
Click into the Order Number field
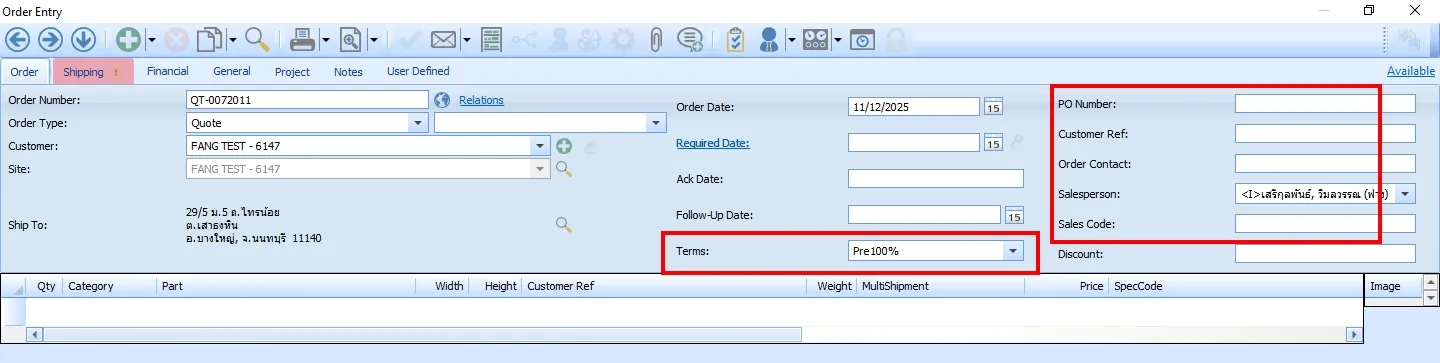click(308, 100)
